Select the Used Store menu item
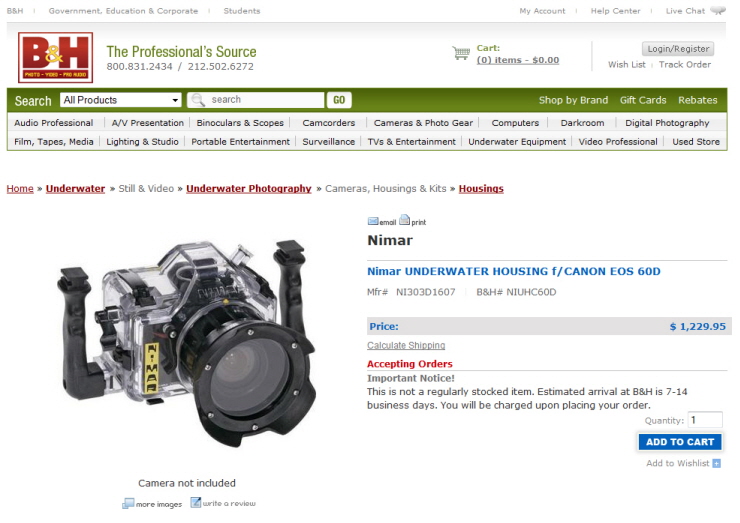 pyautogui.click(x=696, y=142)
